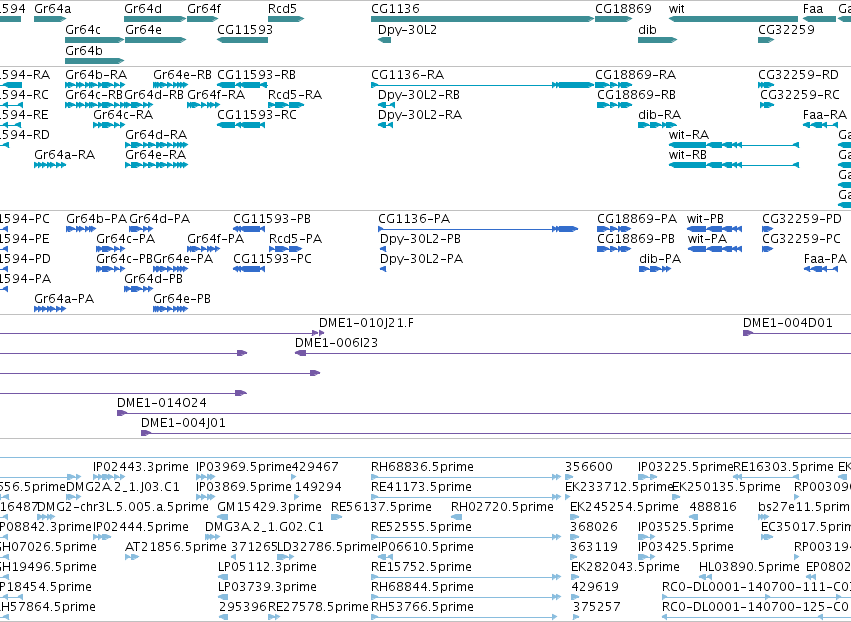851x622 pixels.
Task: Select protein CG18869-PA label
Action: pyautogui.click(x=637, y=219)
